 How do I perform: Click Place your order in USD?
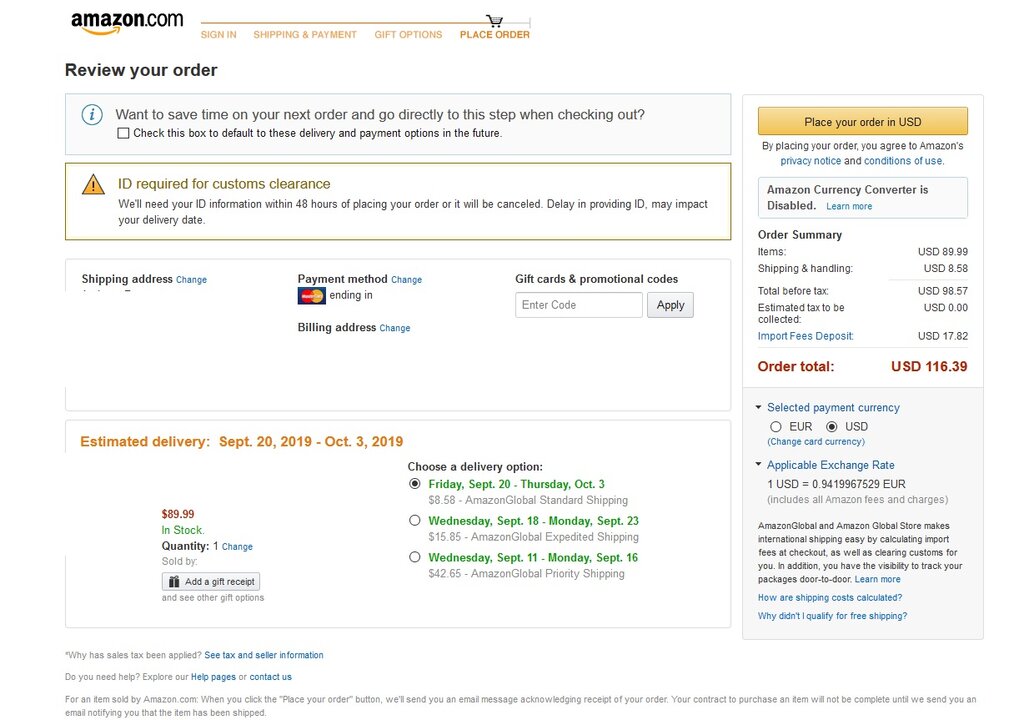click(862, 121)
